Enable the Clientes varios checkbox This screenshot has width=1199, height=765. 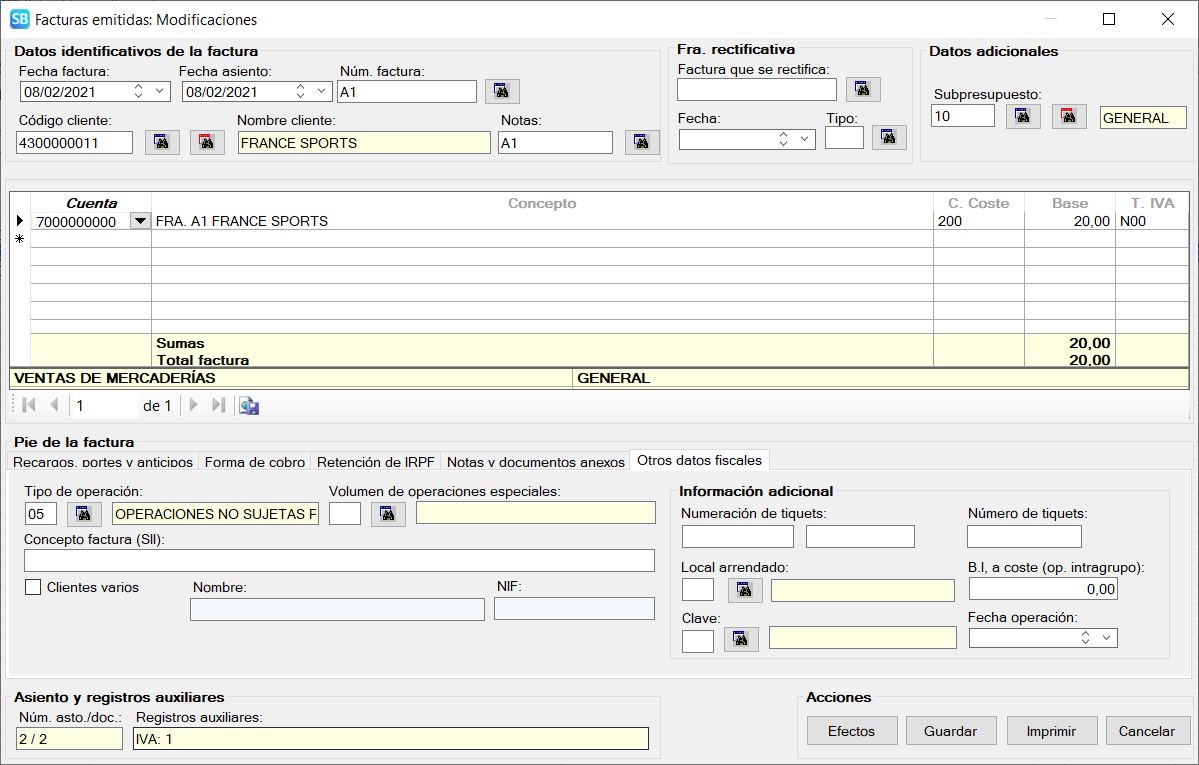[x=33, y=588]
